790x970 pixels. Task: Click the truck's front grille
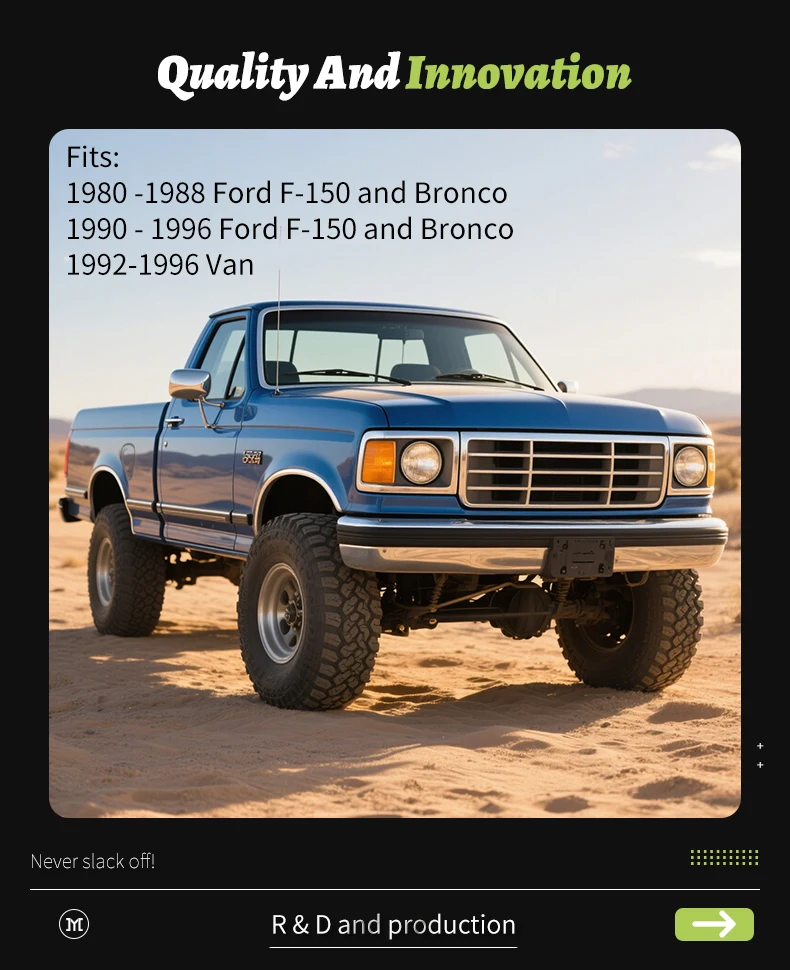564,471
